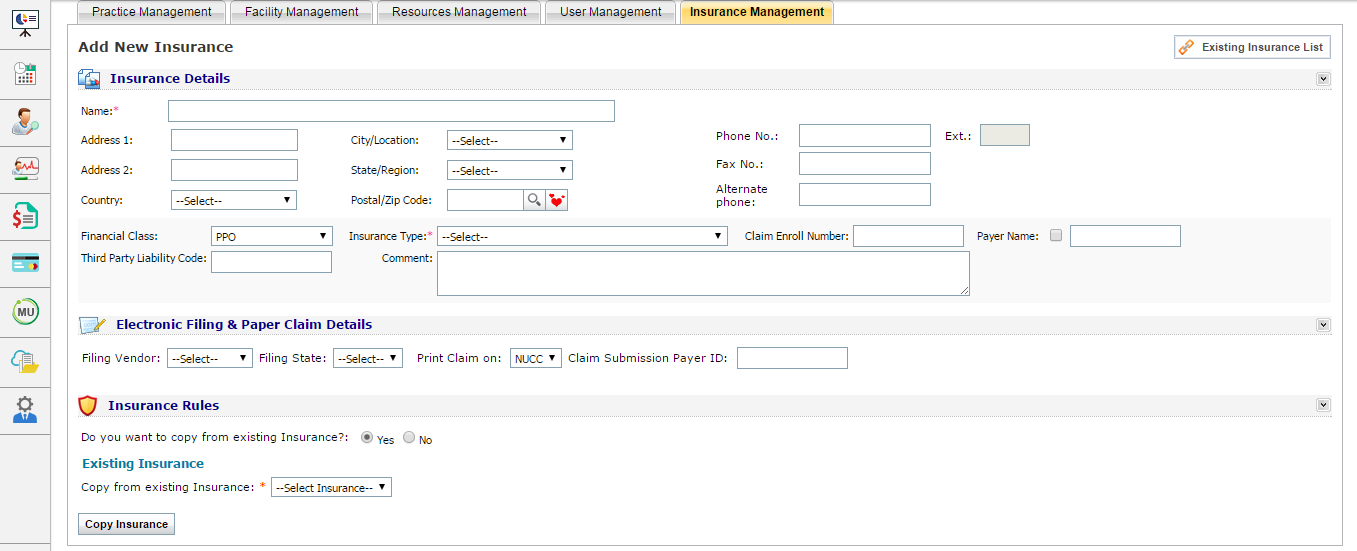Click the magnifier icon beside Postal/Zip Code
This screenshot has width=1357, height=551.
(534, 200)
